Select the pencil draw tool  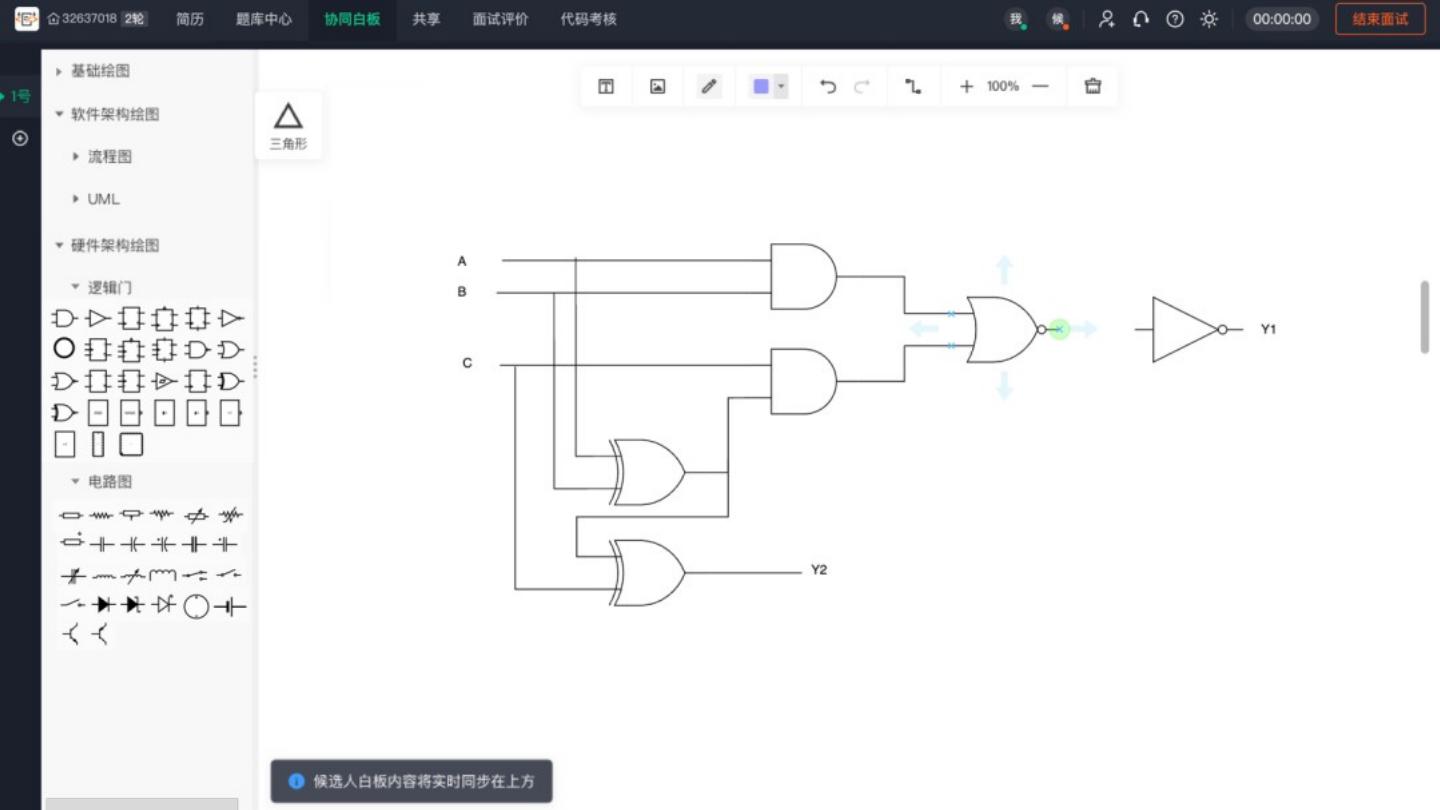pos(709,87)
